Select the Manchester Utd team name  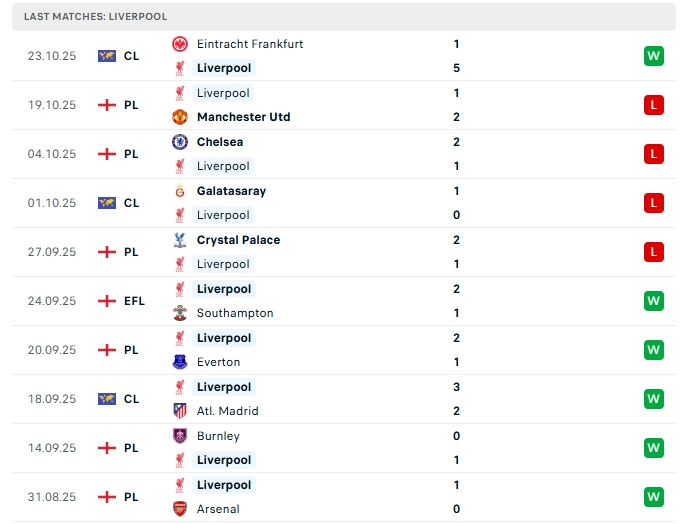pos(243,117)
